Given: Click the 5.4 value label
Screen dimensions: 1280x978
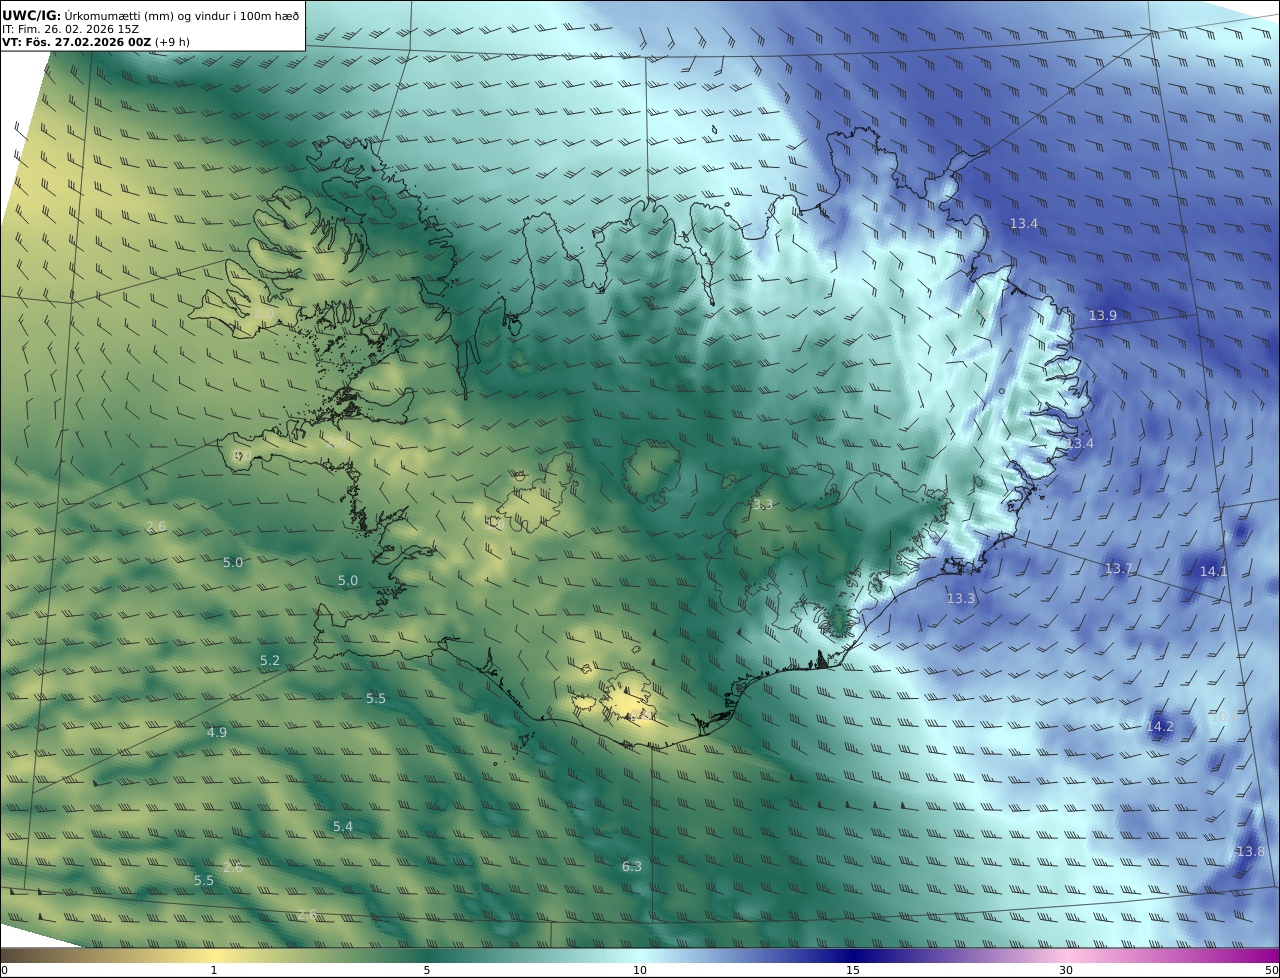Looking at the screenshot, I should [343, 826].
